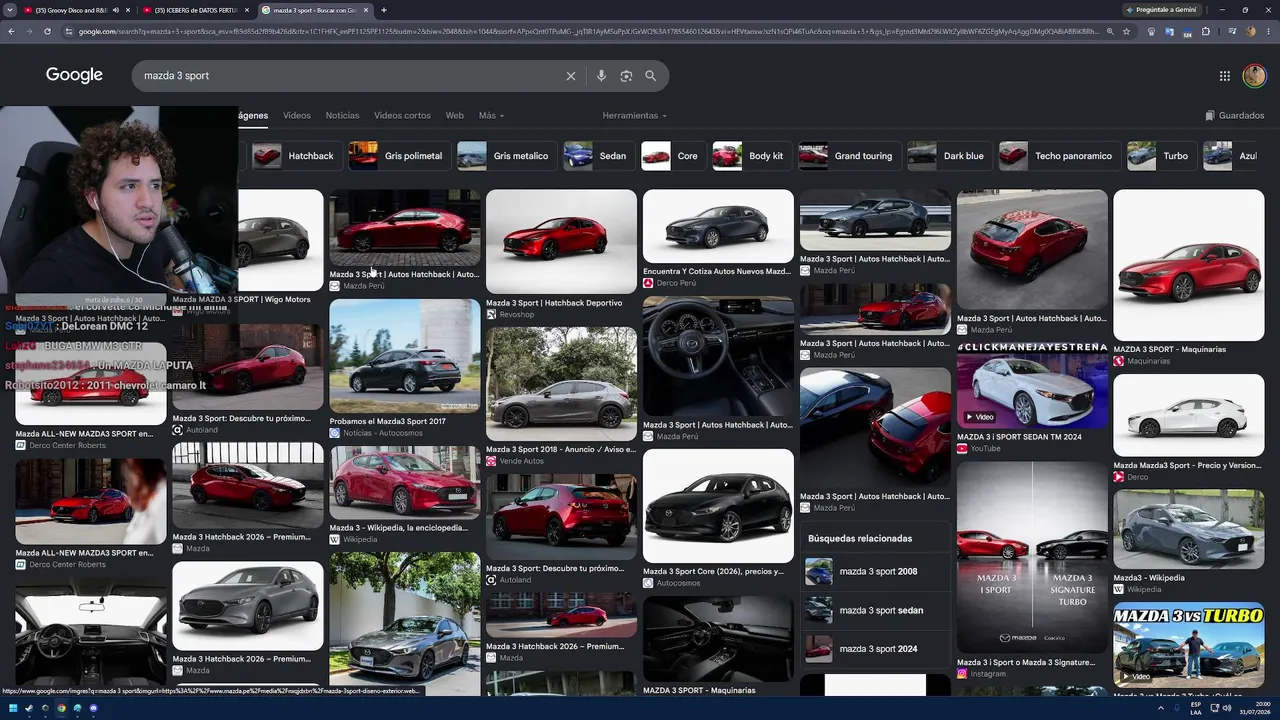Filter by the Body kit chip
Screen dimensions: 1280x720
point(751,156)
